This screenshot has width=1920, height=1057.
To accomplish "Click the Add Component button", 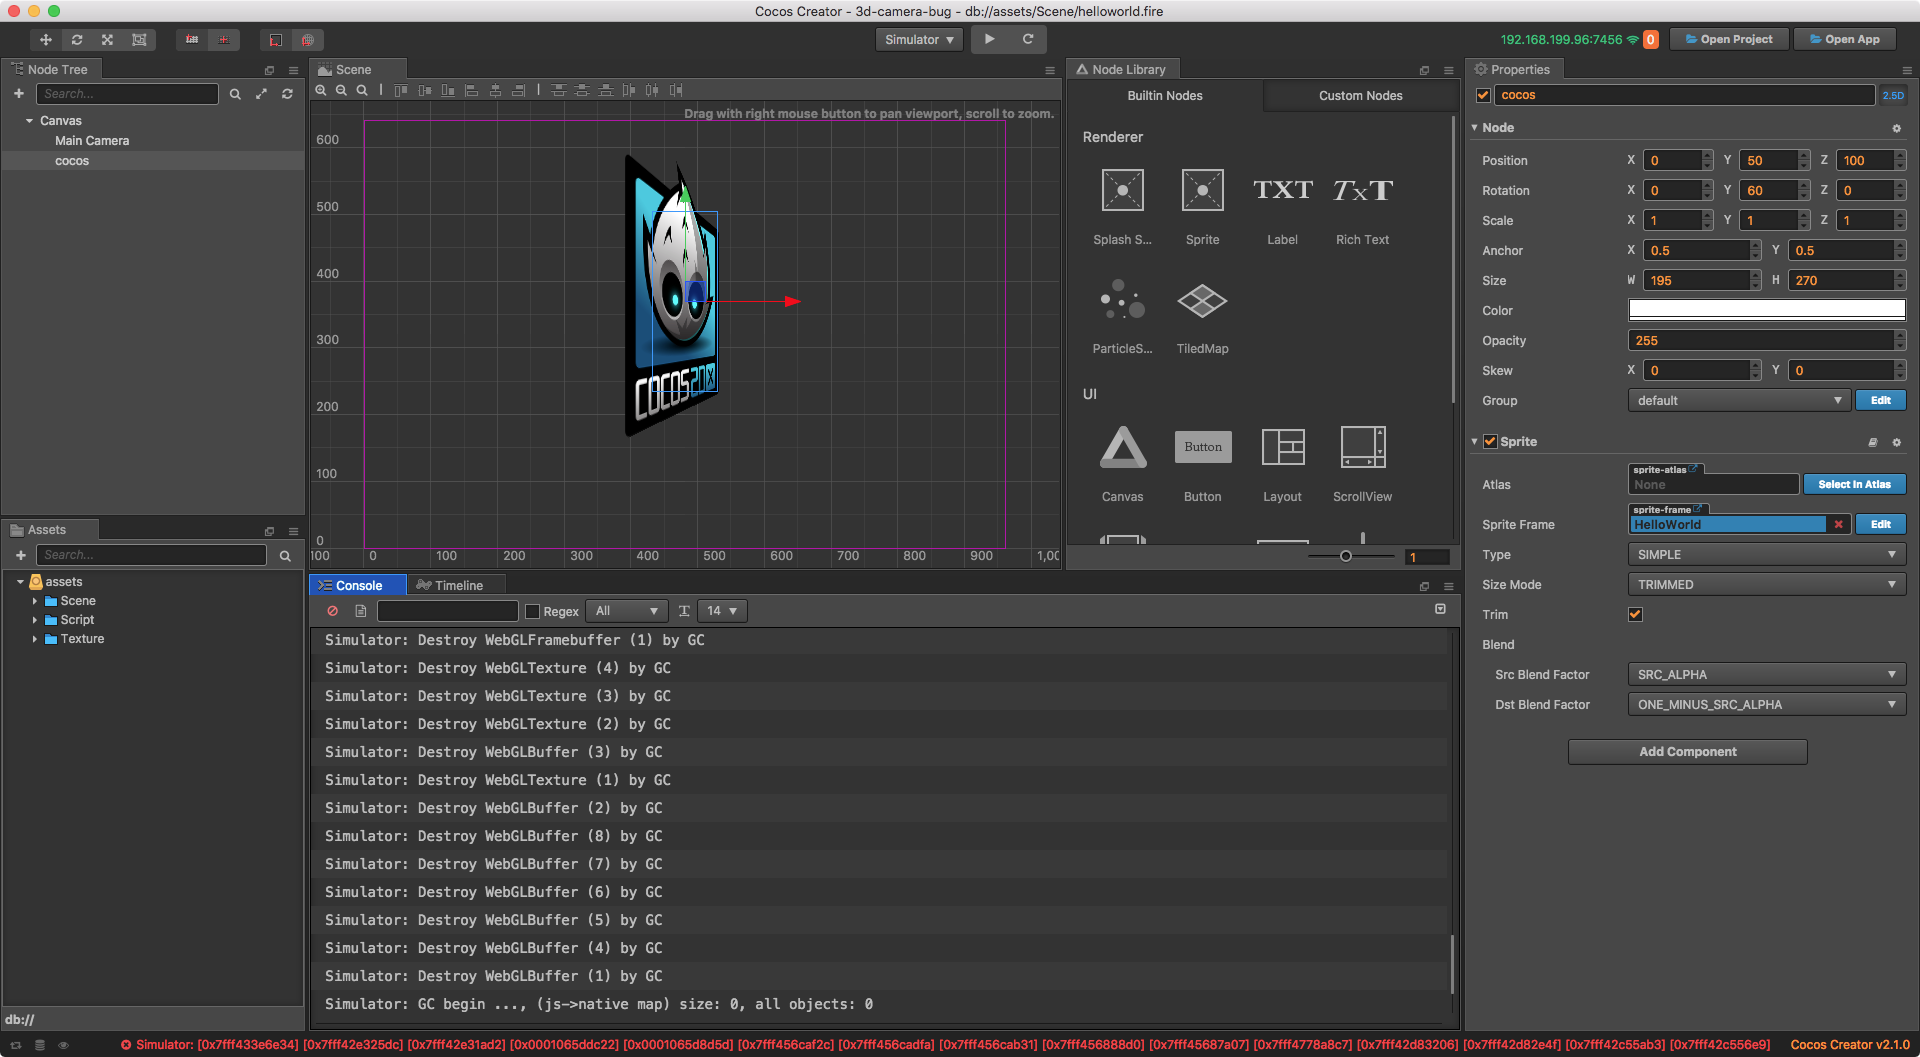I will pos(1687,752).
